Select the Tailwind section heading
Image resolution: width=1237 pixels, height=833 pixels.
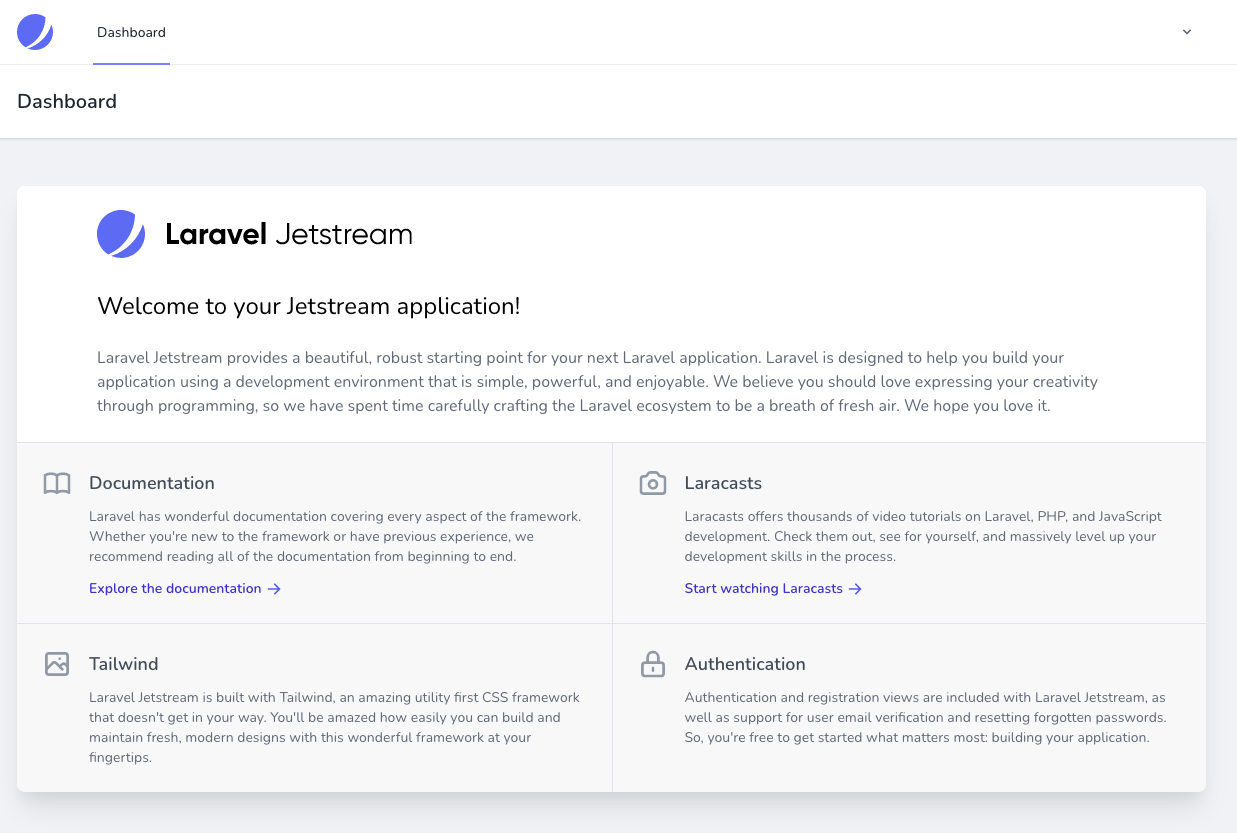124,664
